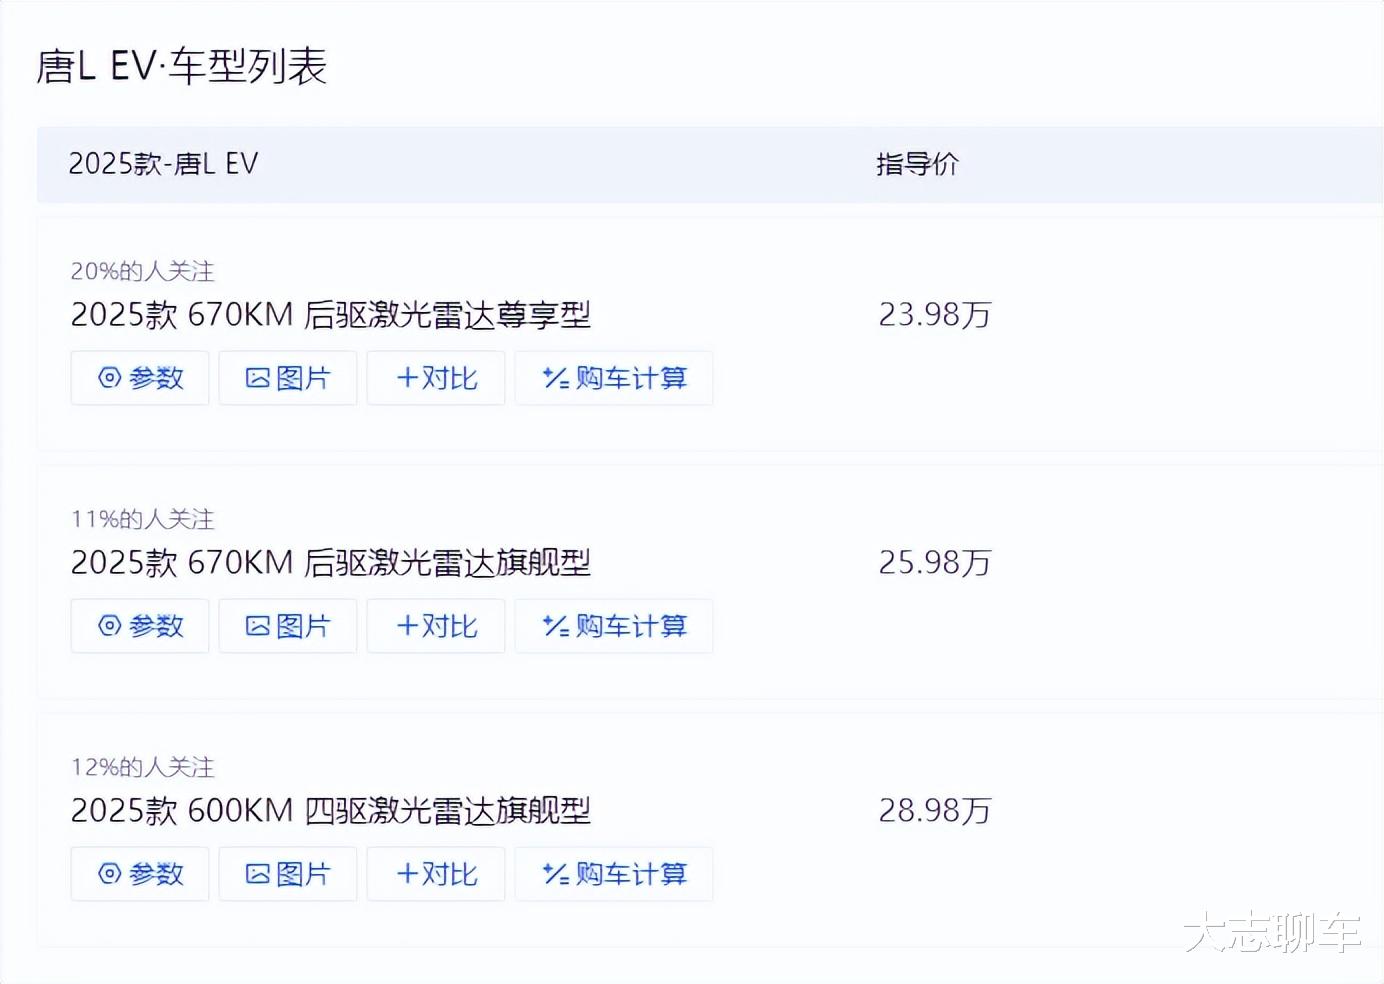Add 670KM 后驱旗舰型 to 对比
Viewport: 1384px width, 984px height.
436,626
